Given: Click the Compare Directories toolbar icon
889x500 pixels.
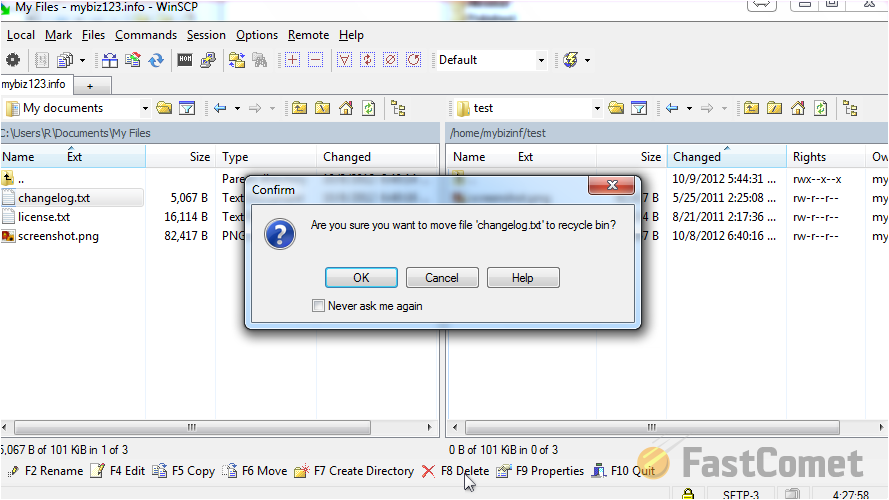Looking at the screenshot, I should 110,60.
